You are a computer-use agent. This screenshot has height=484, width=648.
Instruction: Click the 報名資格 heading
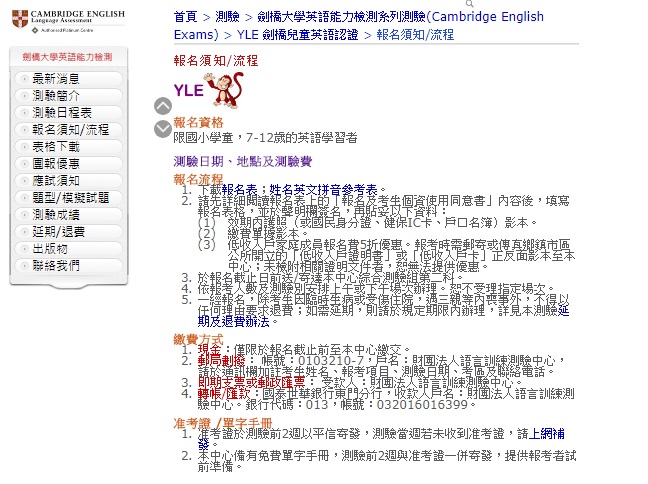click(198, 122)
